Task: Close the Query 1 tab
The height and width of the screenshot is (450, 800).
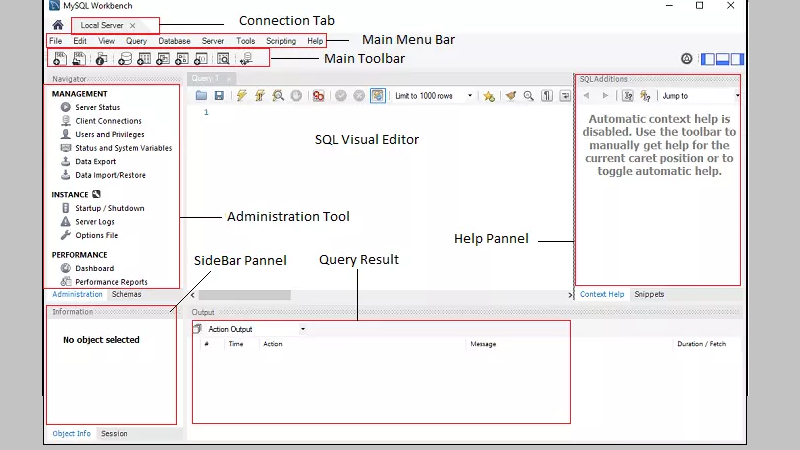Action: [229, 79]
